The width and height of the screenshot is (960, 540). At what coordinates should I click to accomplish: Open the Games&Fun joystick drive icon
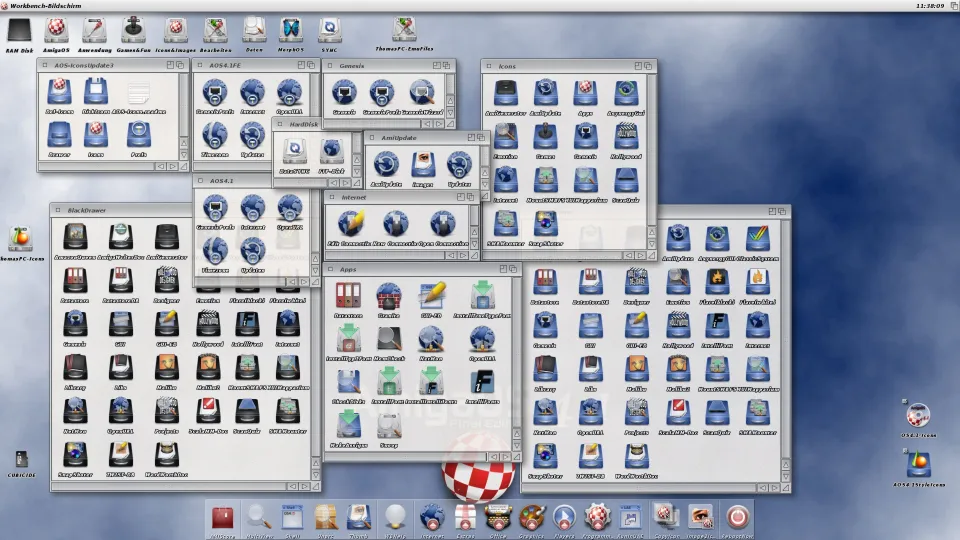[x=135, y=31]
